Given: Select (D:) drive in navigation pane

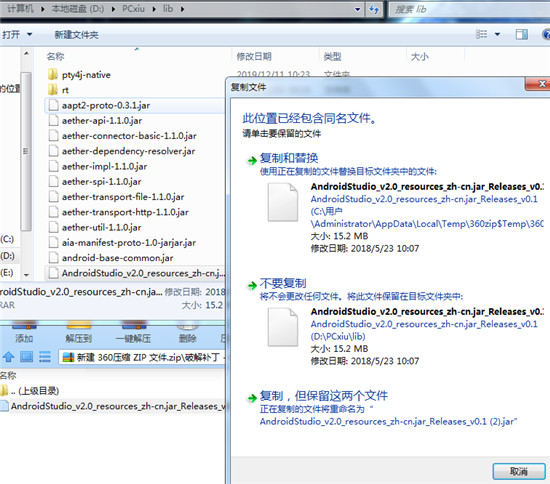Looking at the screenshot, I should (x=7, y=256).
